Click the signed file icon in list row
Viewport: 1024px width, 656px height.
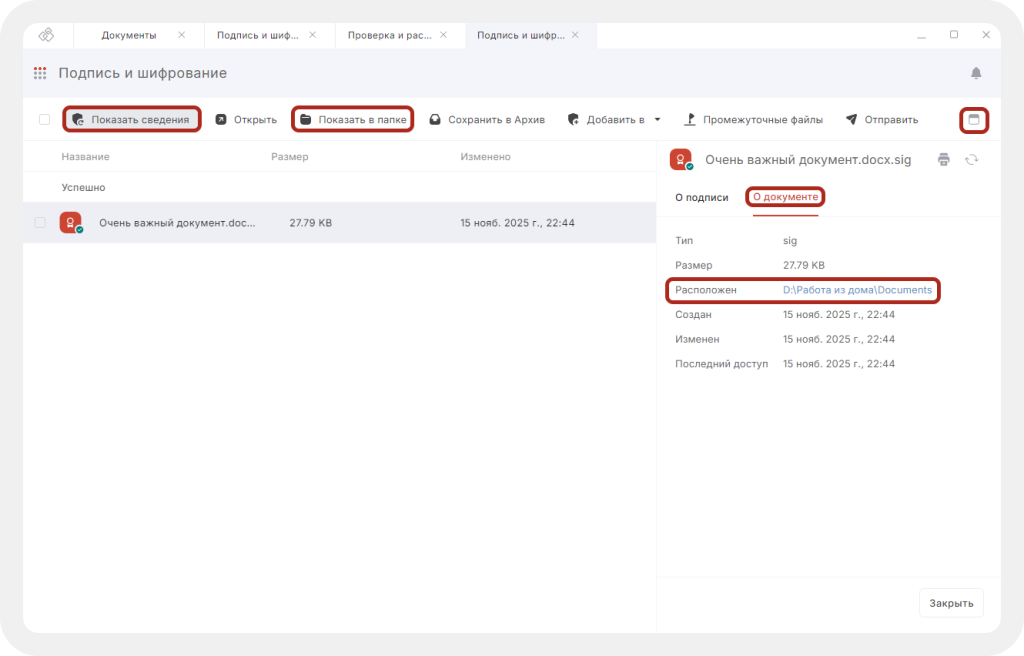click(70, 223)
